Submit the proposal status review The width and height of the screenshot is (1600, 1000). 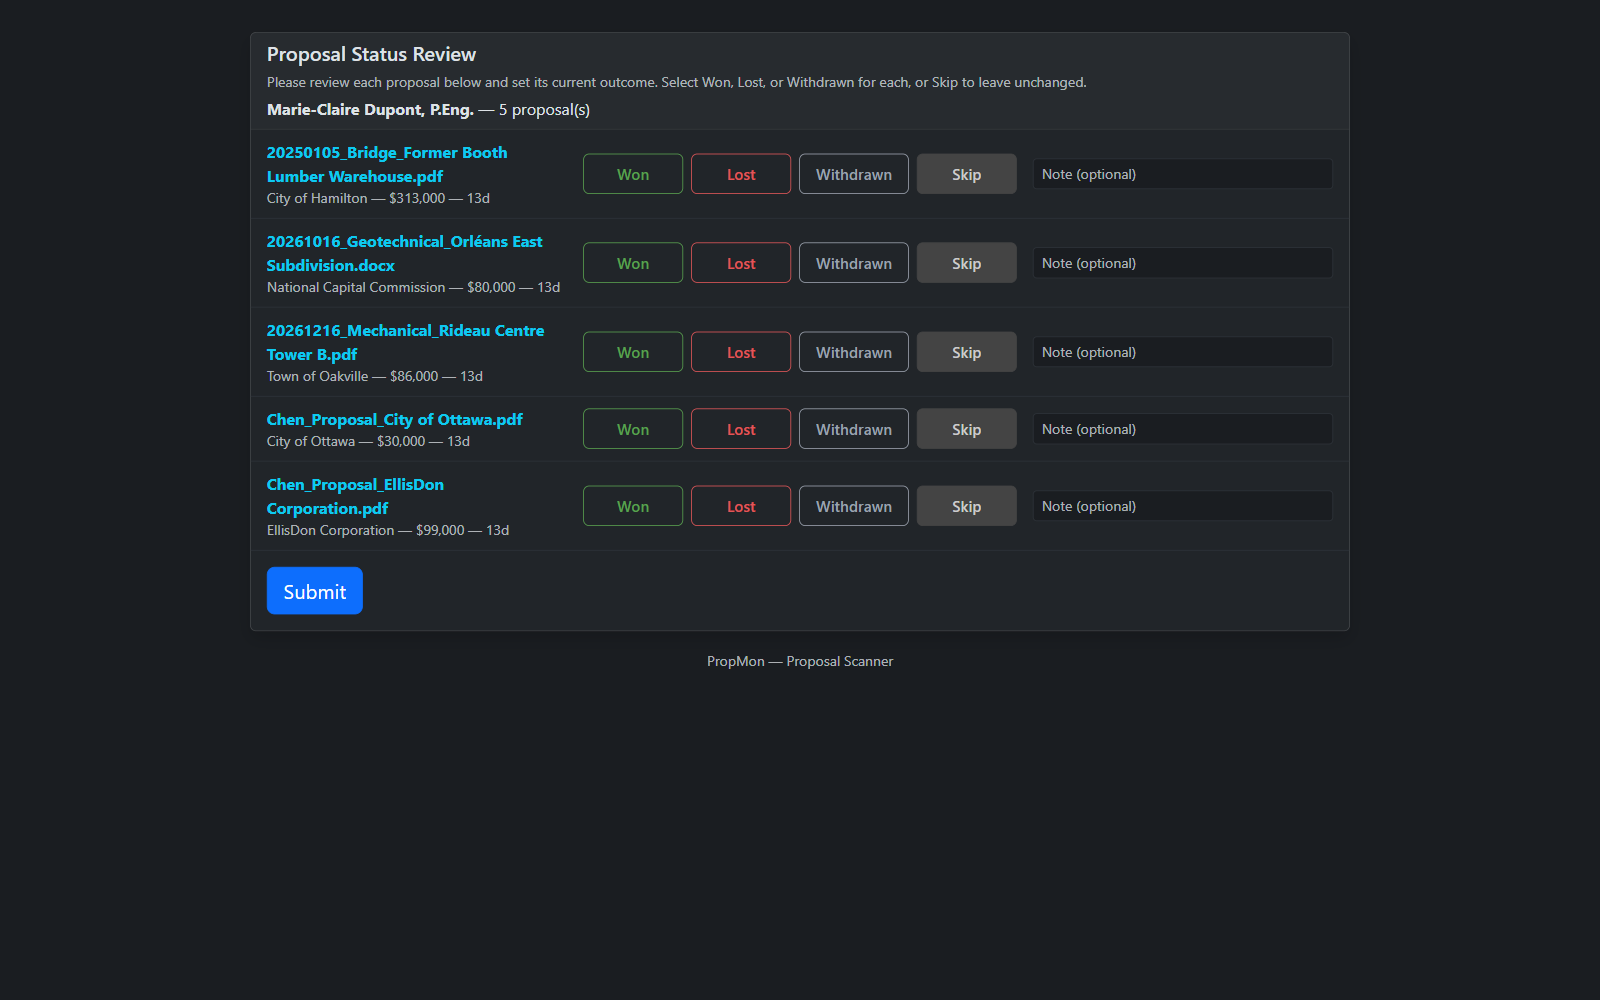314,591
